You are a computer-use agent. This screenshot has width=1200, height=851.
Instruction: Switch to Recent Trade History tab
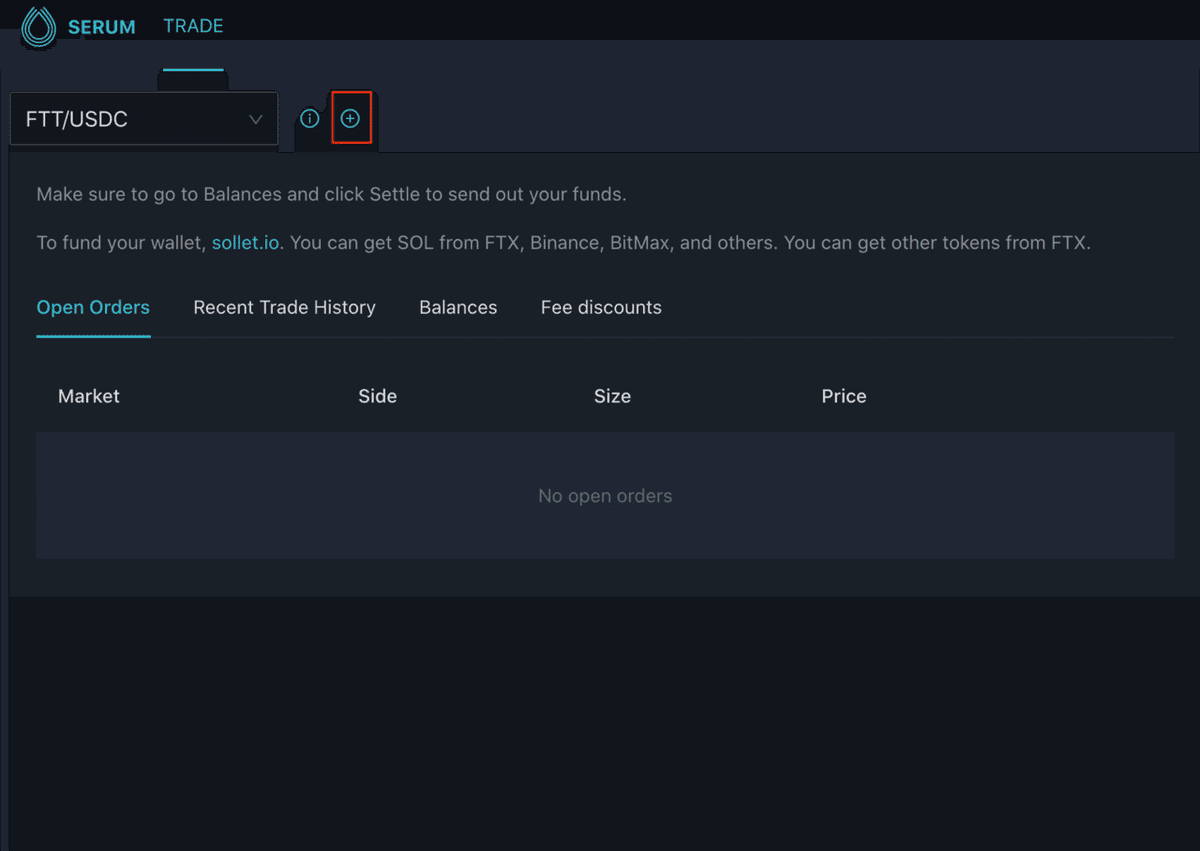(284, 307)
